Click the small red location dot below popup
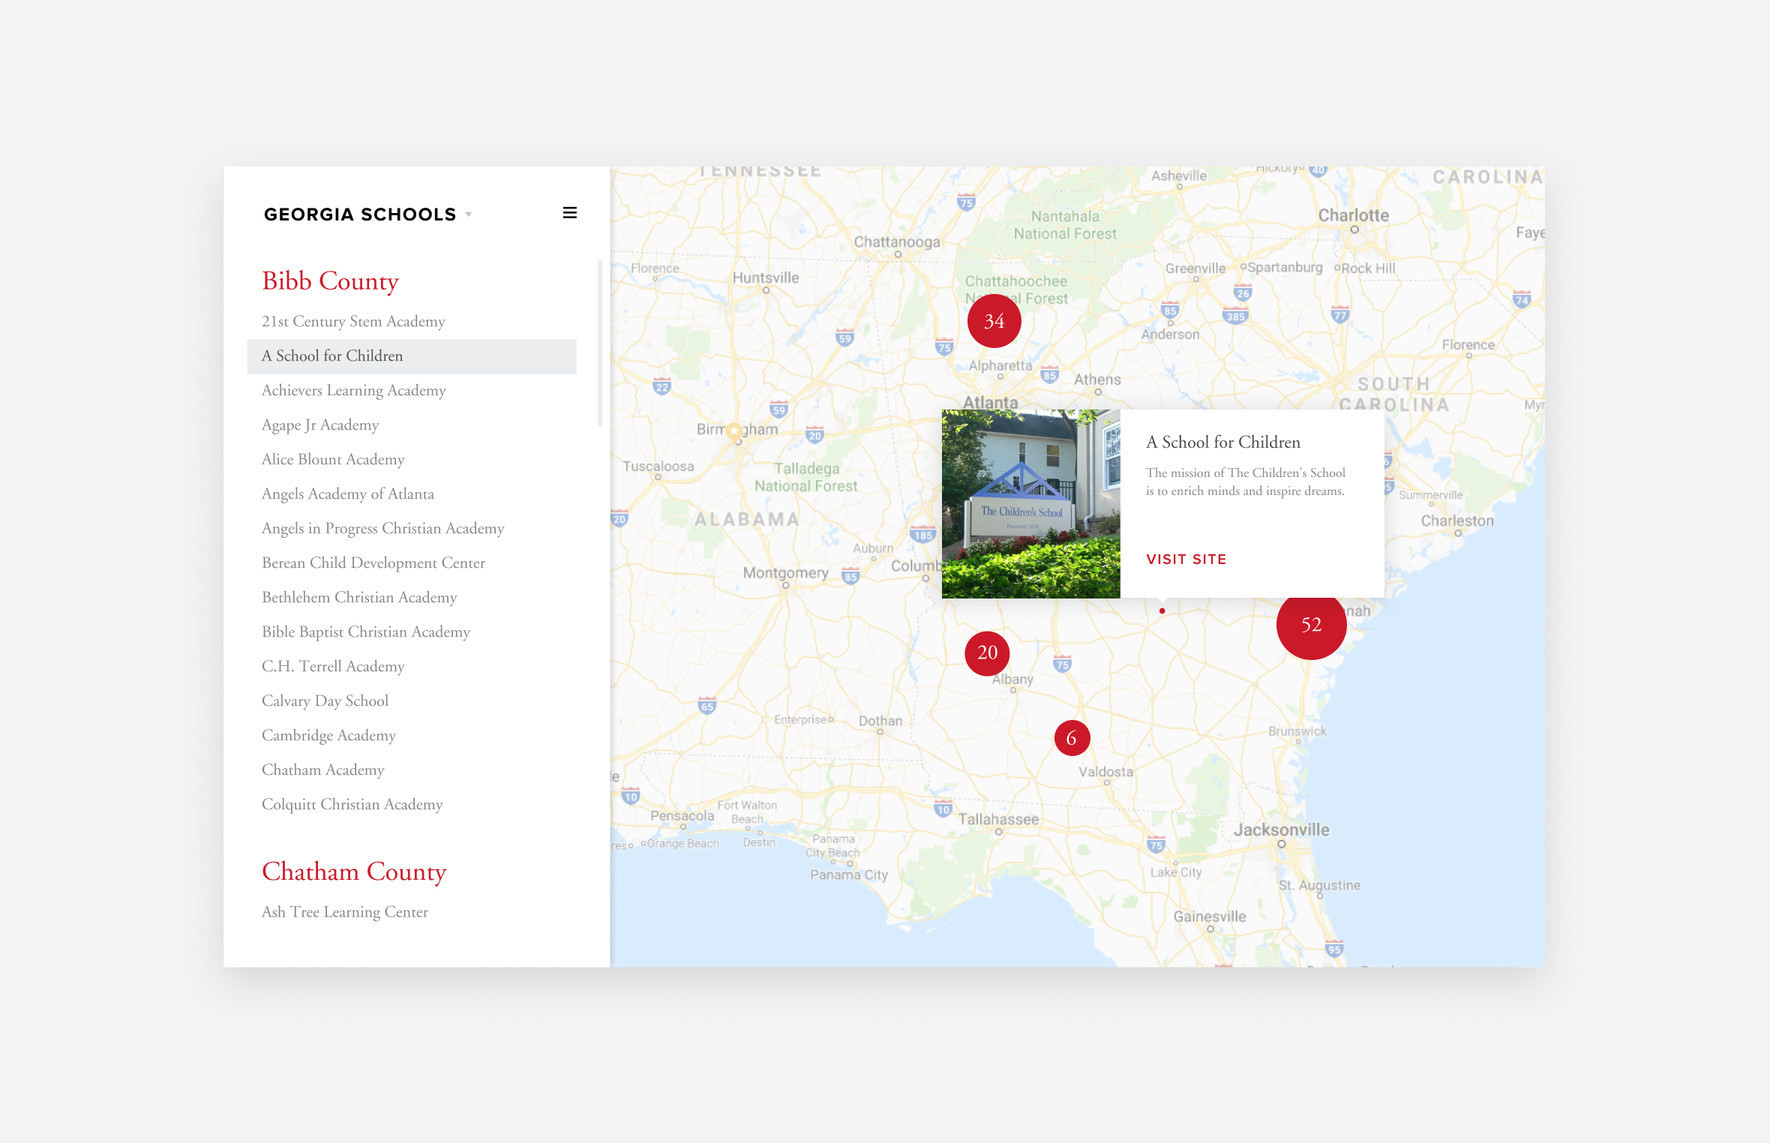The image size is (1770, 1143). 1161,611
